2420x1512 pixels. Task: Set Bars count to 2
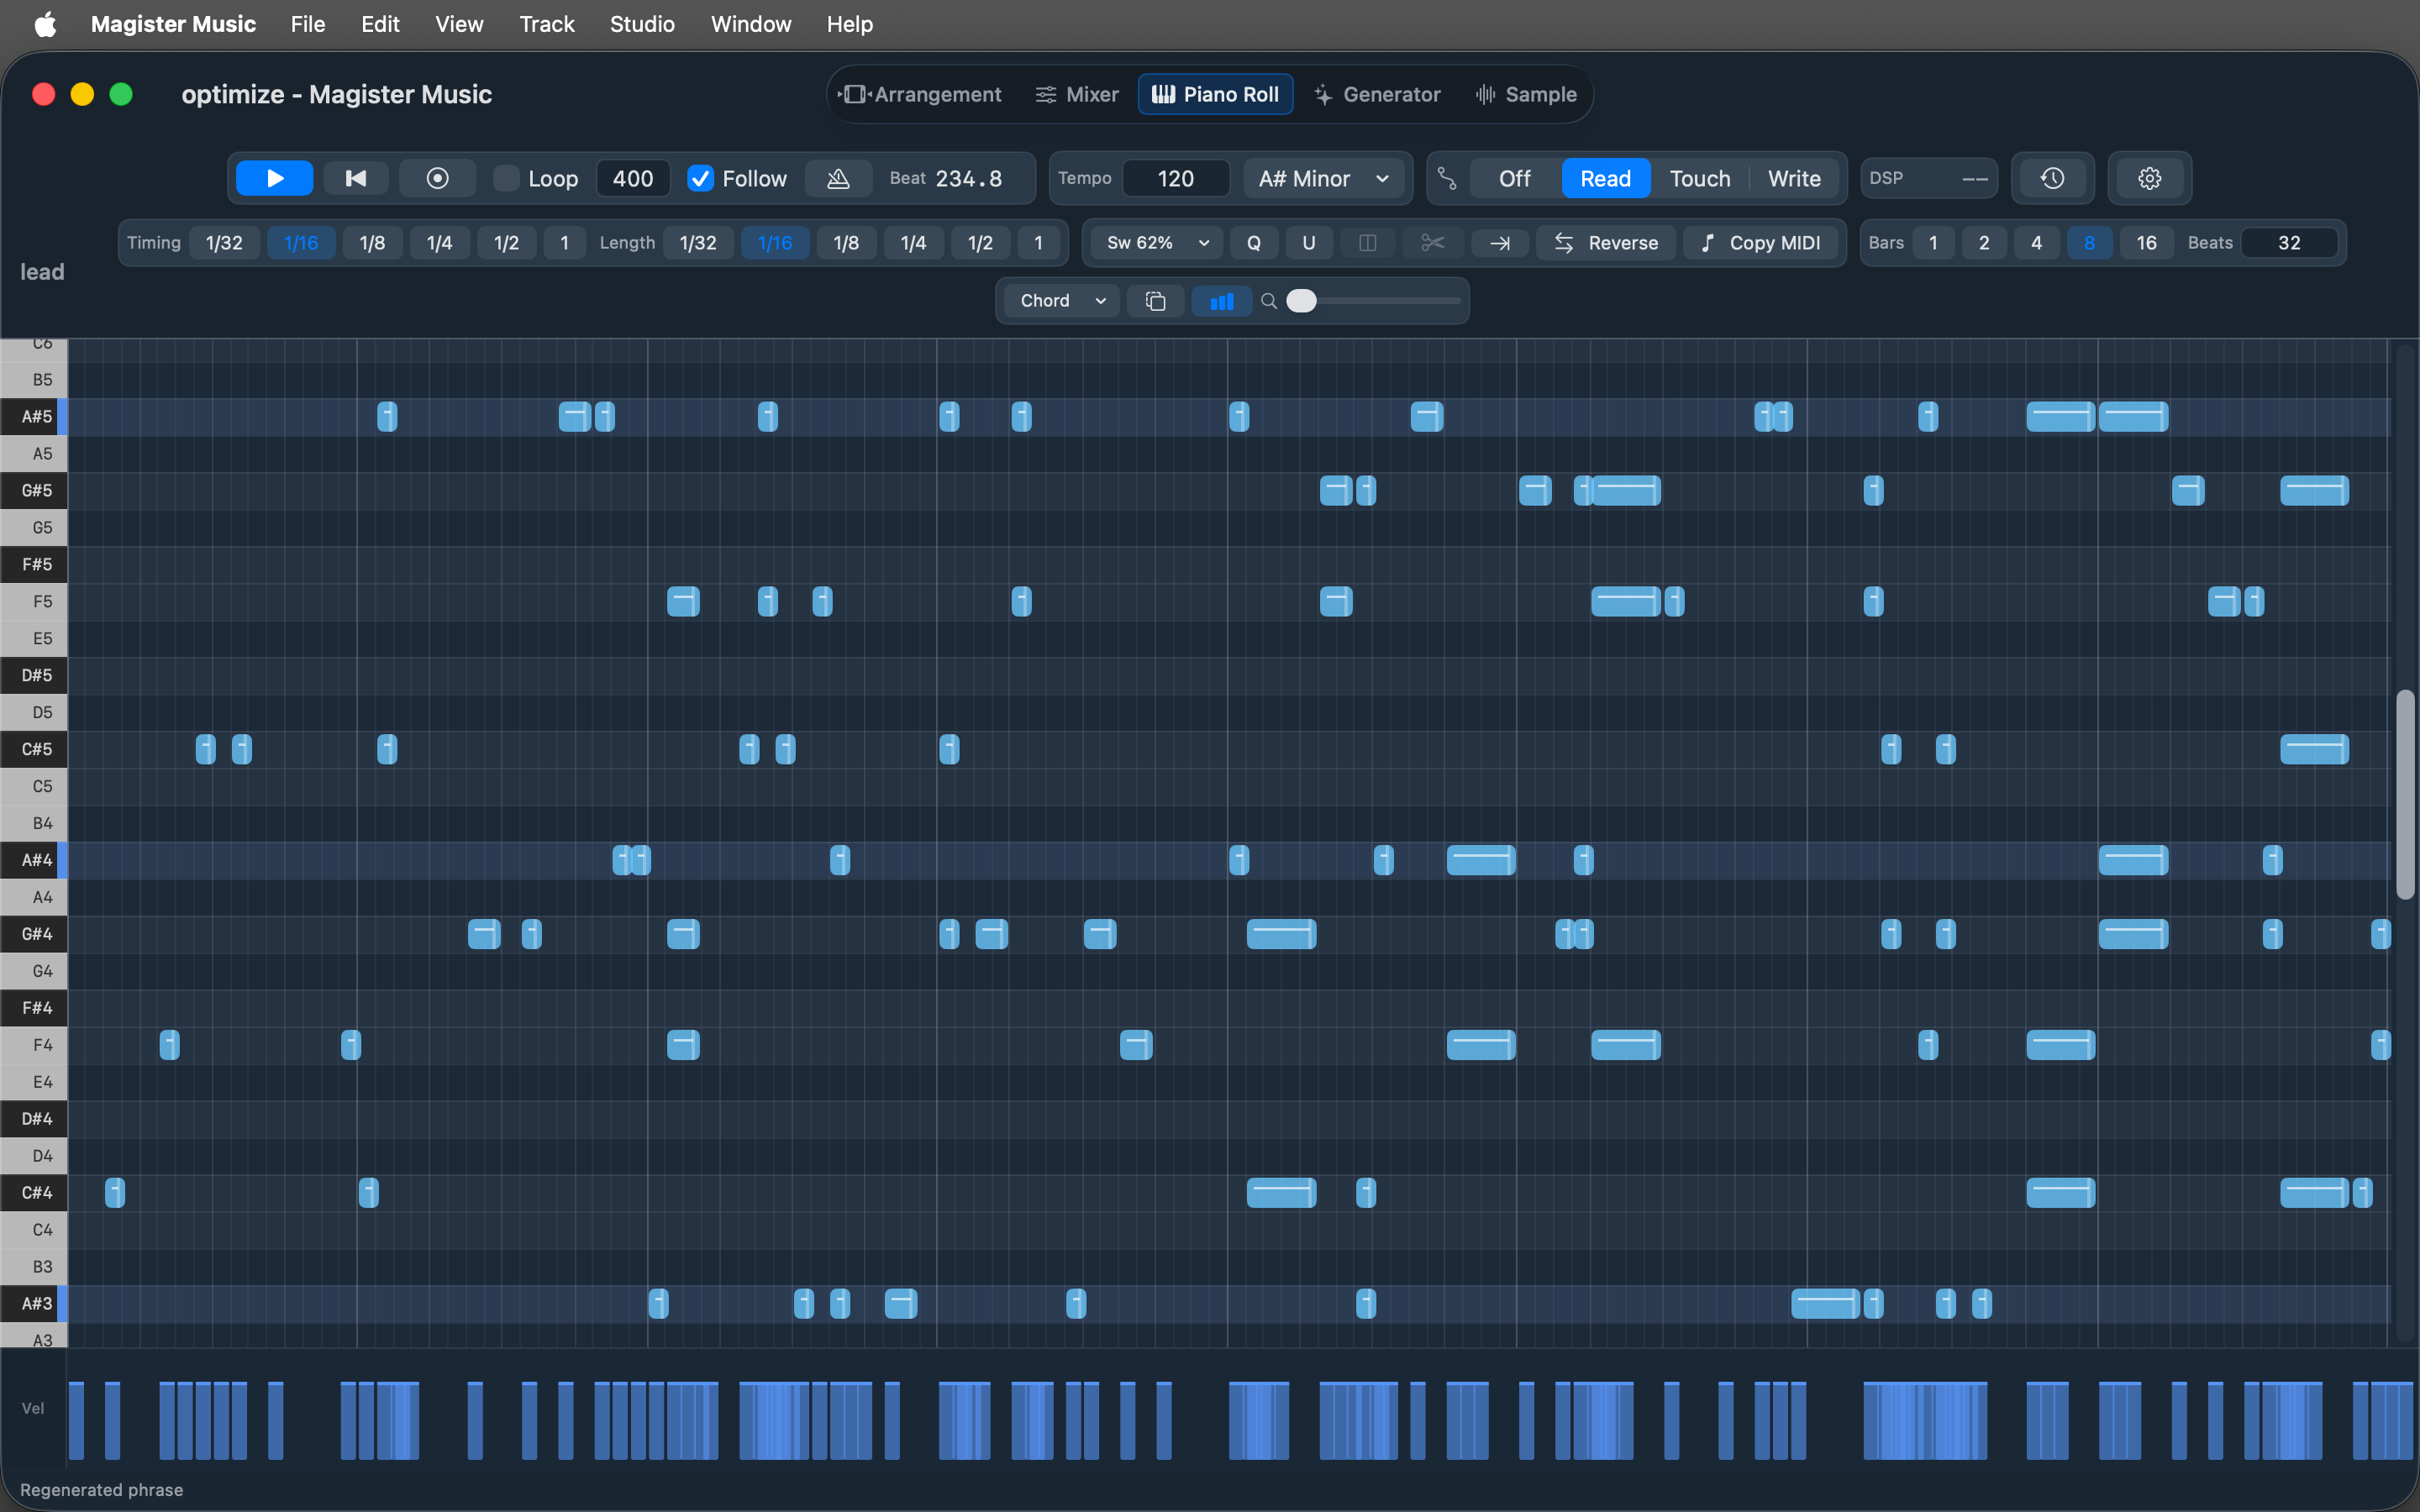[x=1984, y=243]
